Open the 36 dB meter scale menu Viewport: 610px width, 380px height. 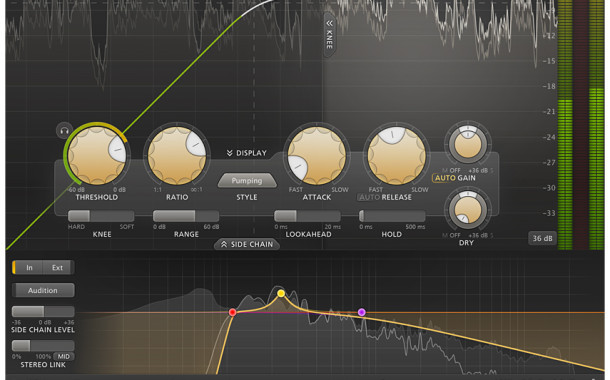pos(542,238)
